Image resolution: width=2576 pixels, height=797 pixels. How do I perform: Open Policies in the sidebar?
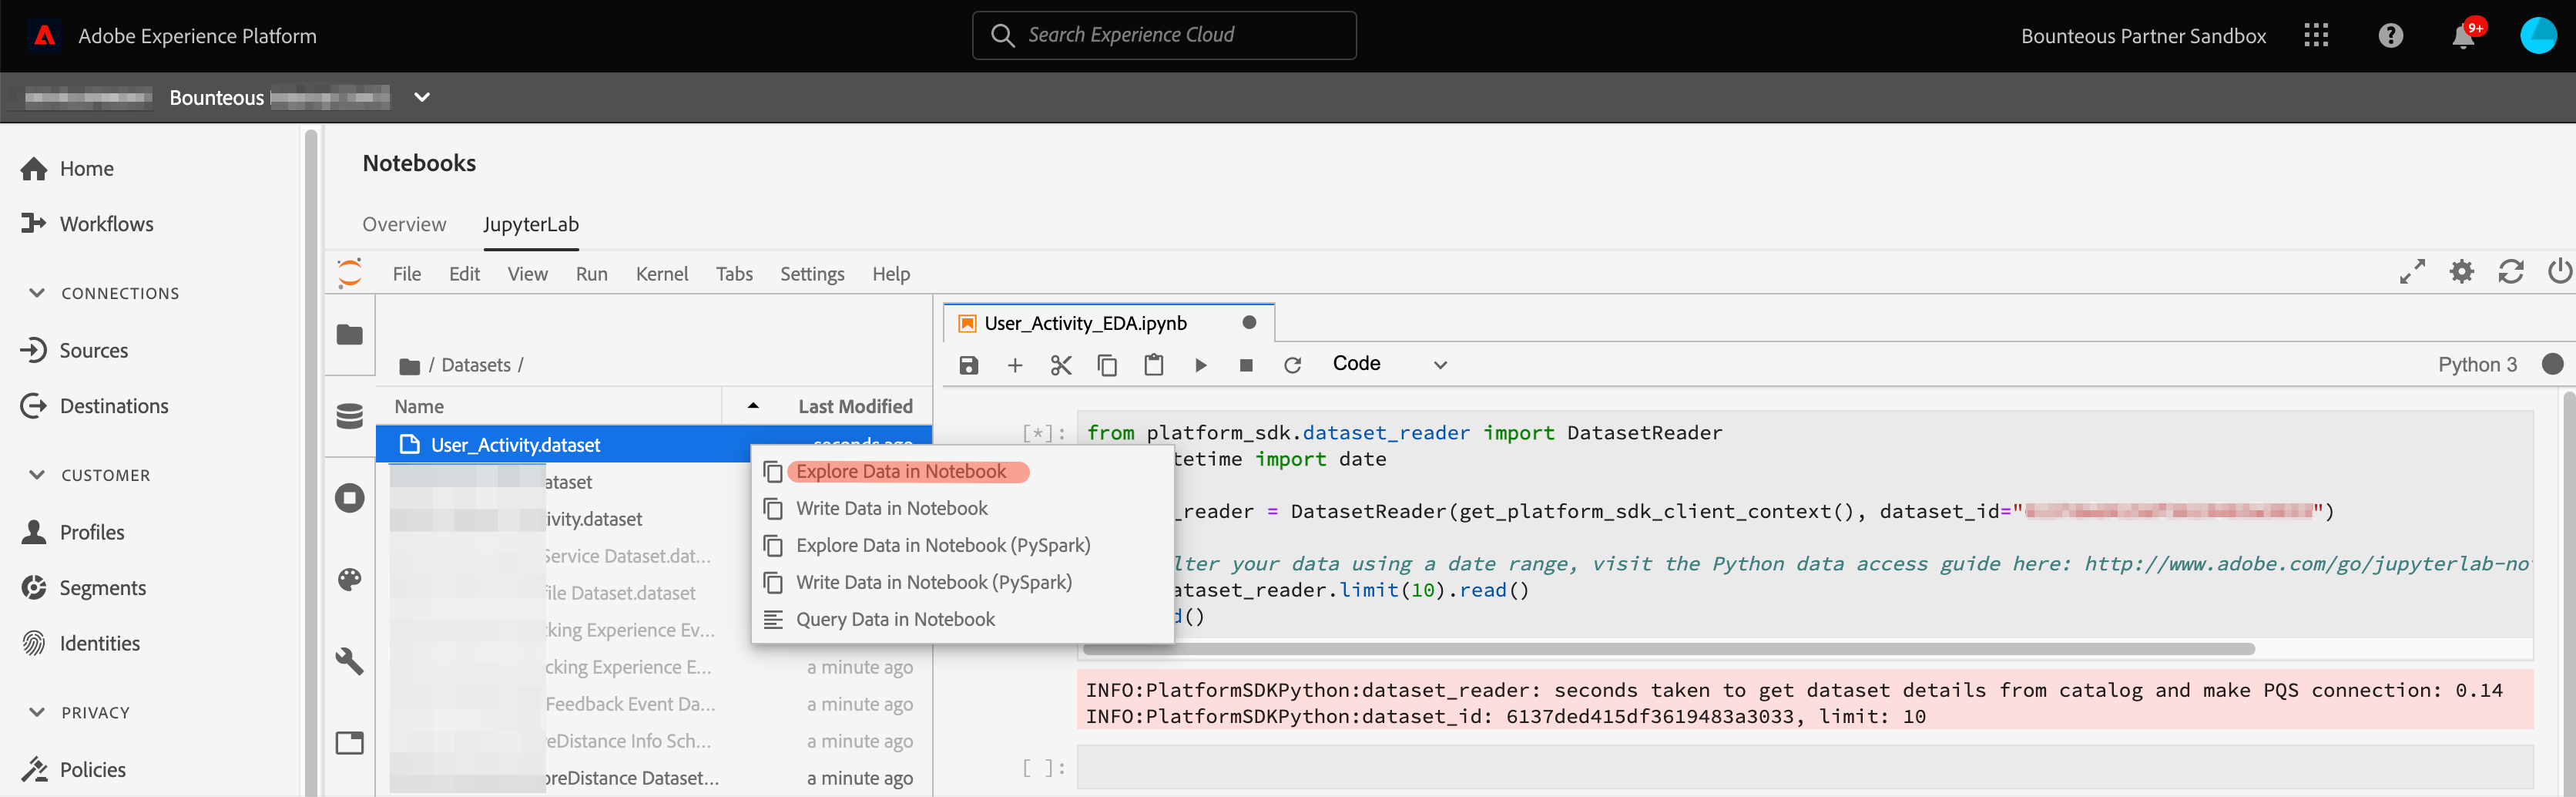click(73, 770)
